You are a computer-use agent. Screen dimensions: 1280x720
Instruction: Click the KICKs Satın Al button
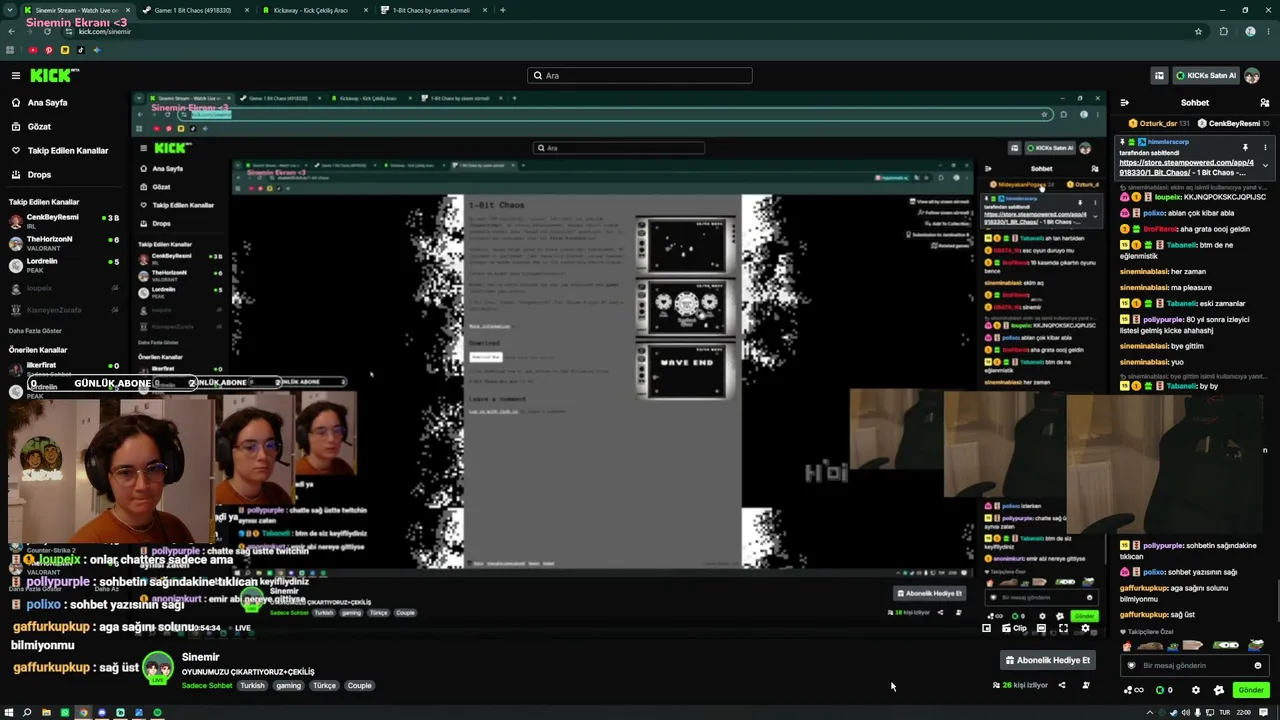[1205, 75]
